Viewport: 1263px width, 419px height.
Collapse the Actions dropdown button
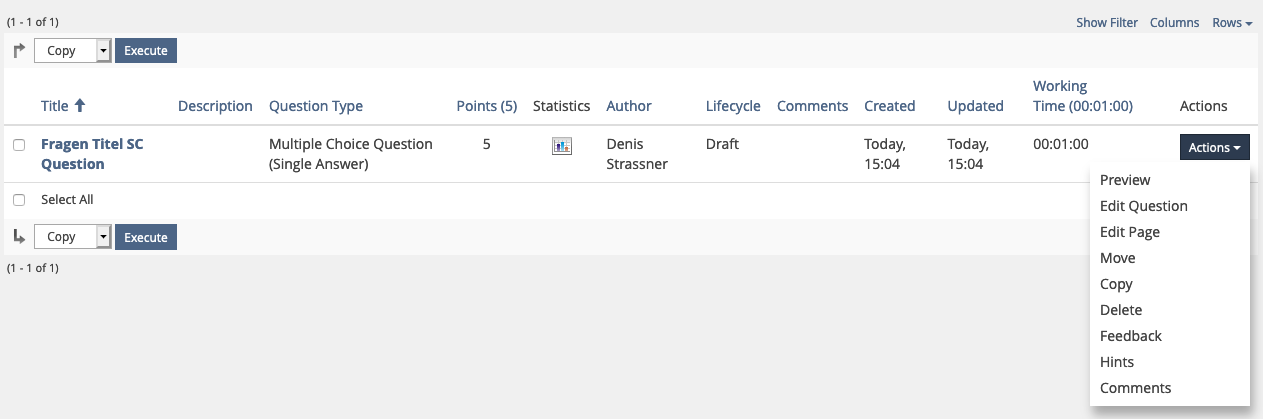point(1214,147)
